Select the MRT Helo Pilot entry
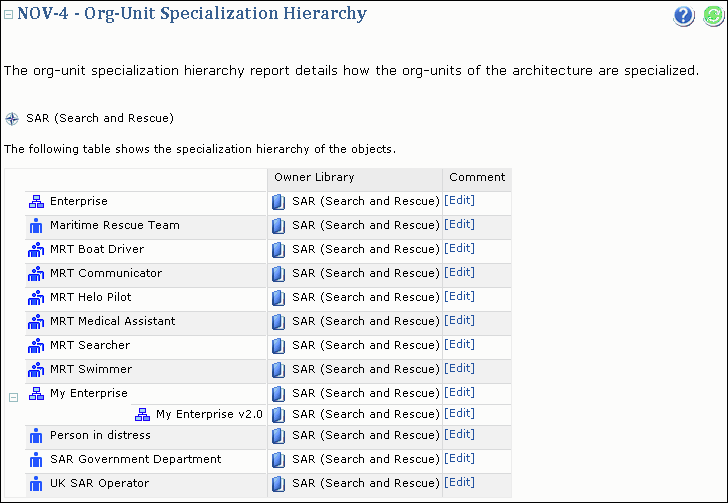The image size is (728, 503). (x=90, y=298)
